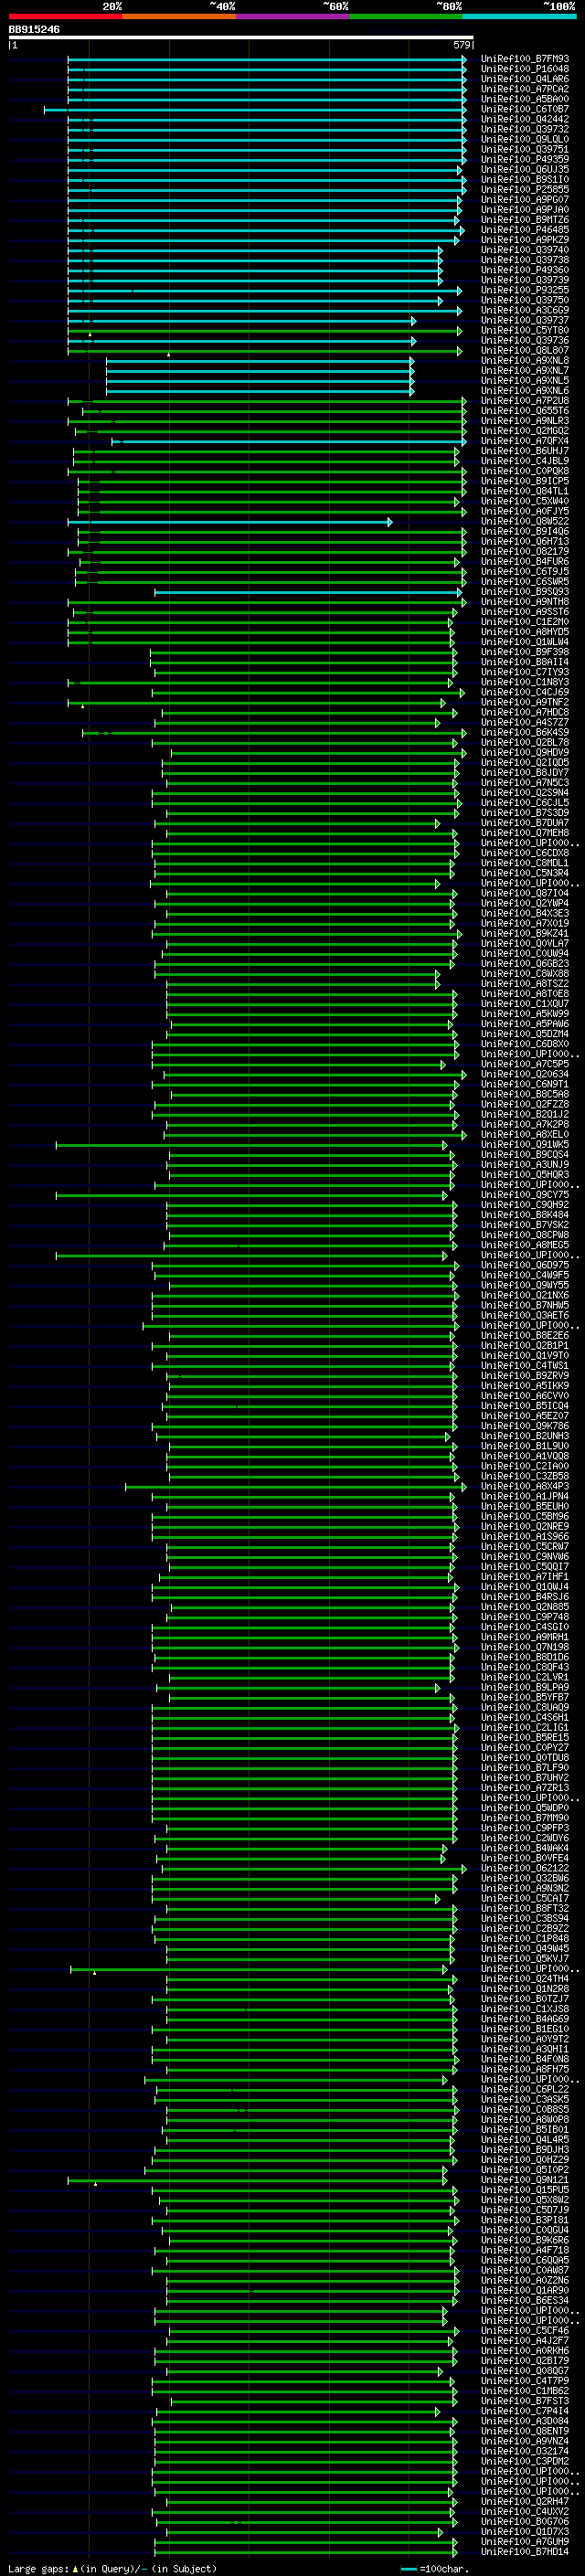The width and height of the screenshot is (585, 2576).
Task: Select hit label UniRef100_A7IHF1
Action: 525,1577
